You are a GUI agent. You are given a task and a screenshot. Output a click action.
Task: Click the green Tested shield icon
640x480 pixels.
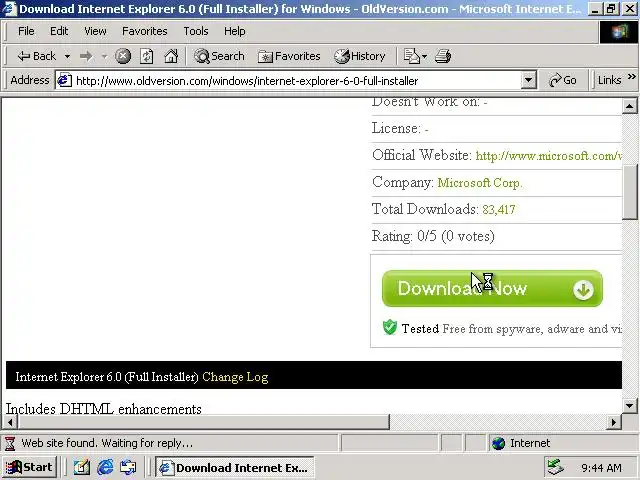coord(390,327)
